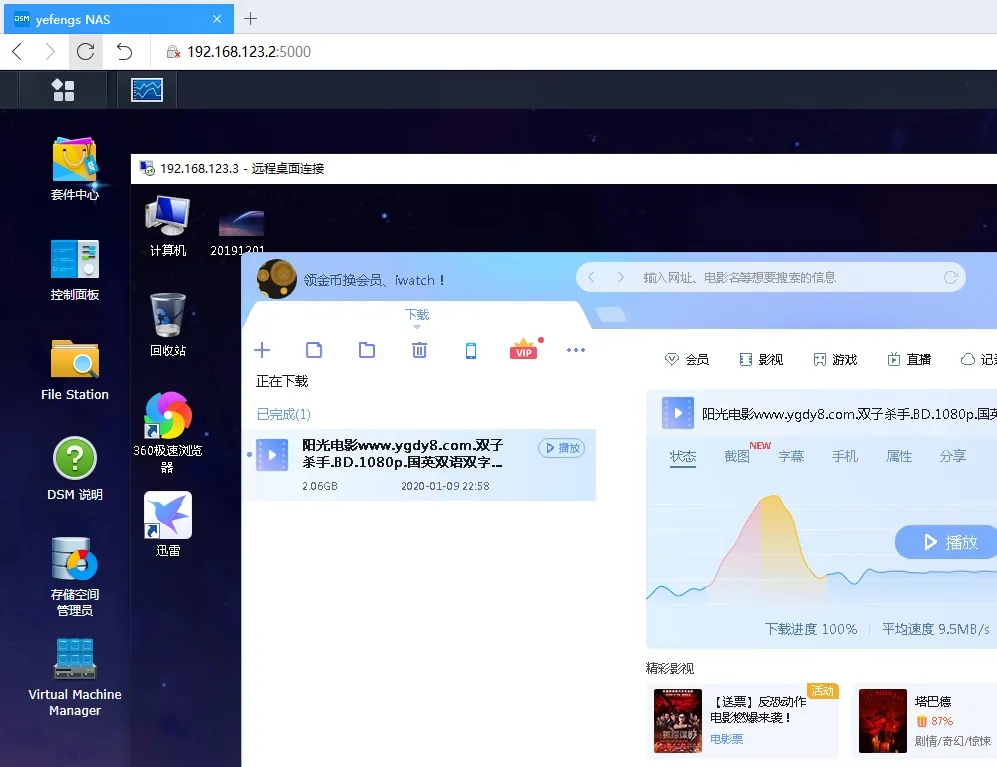Viewport: 997px width, 767px height.
Task: Open the VIP crown icon
Action: (x=524, y=349)
